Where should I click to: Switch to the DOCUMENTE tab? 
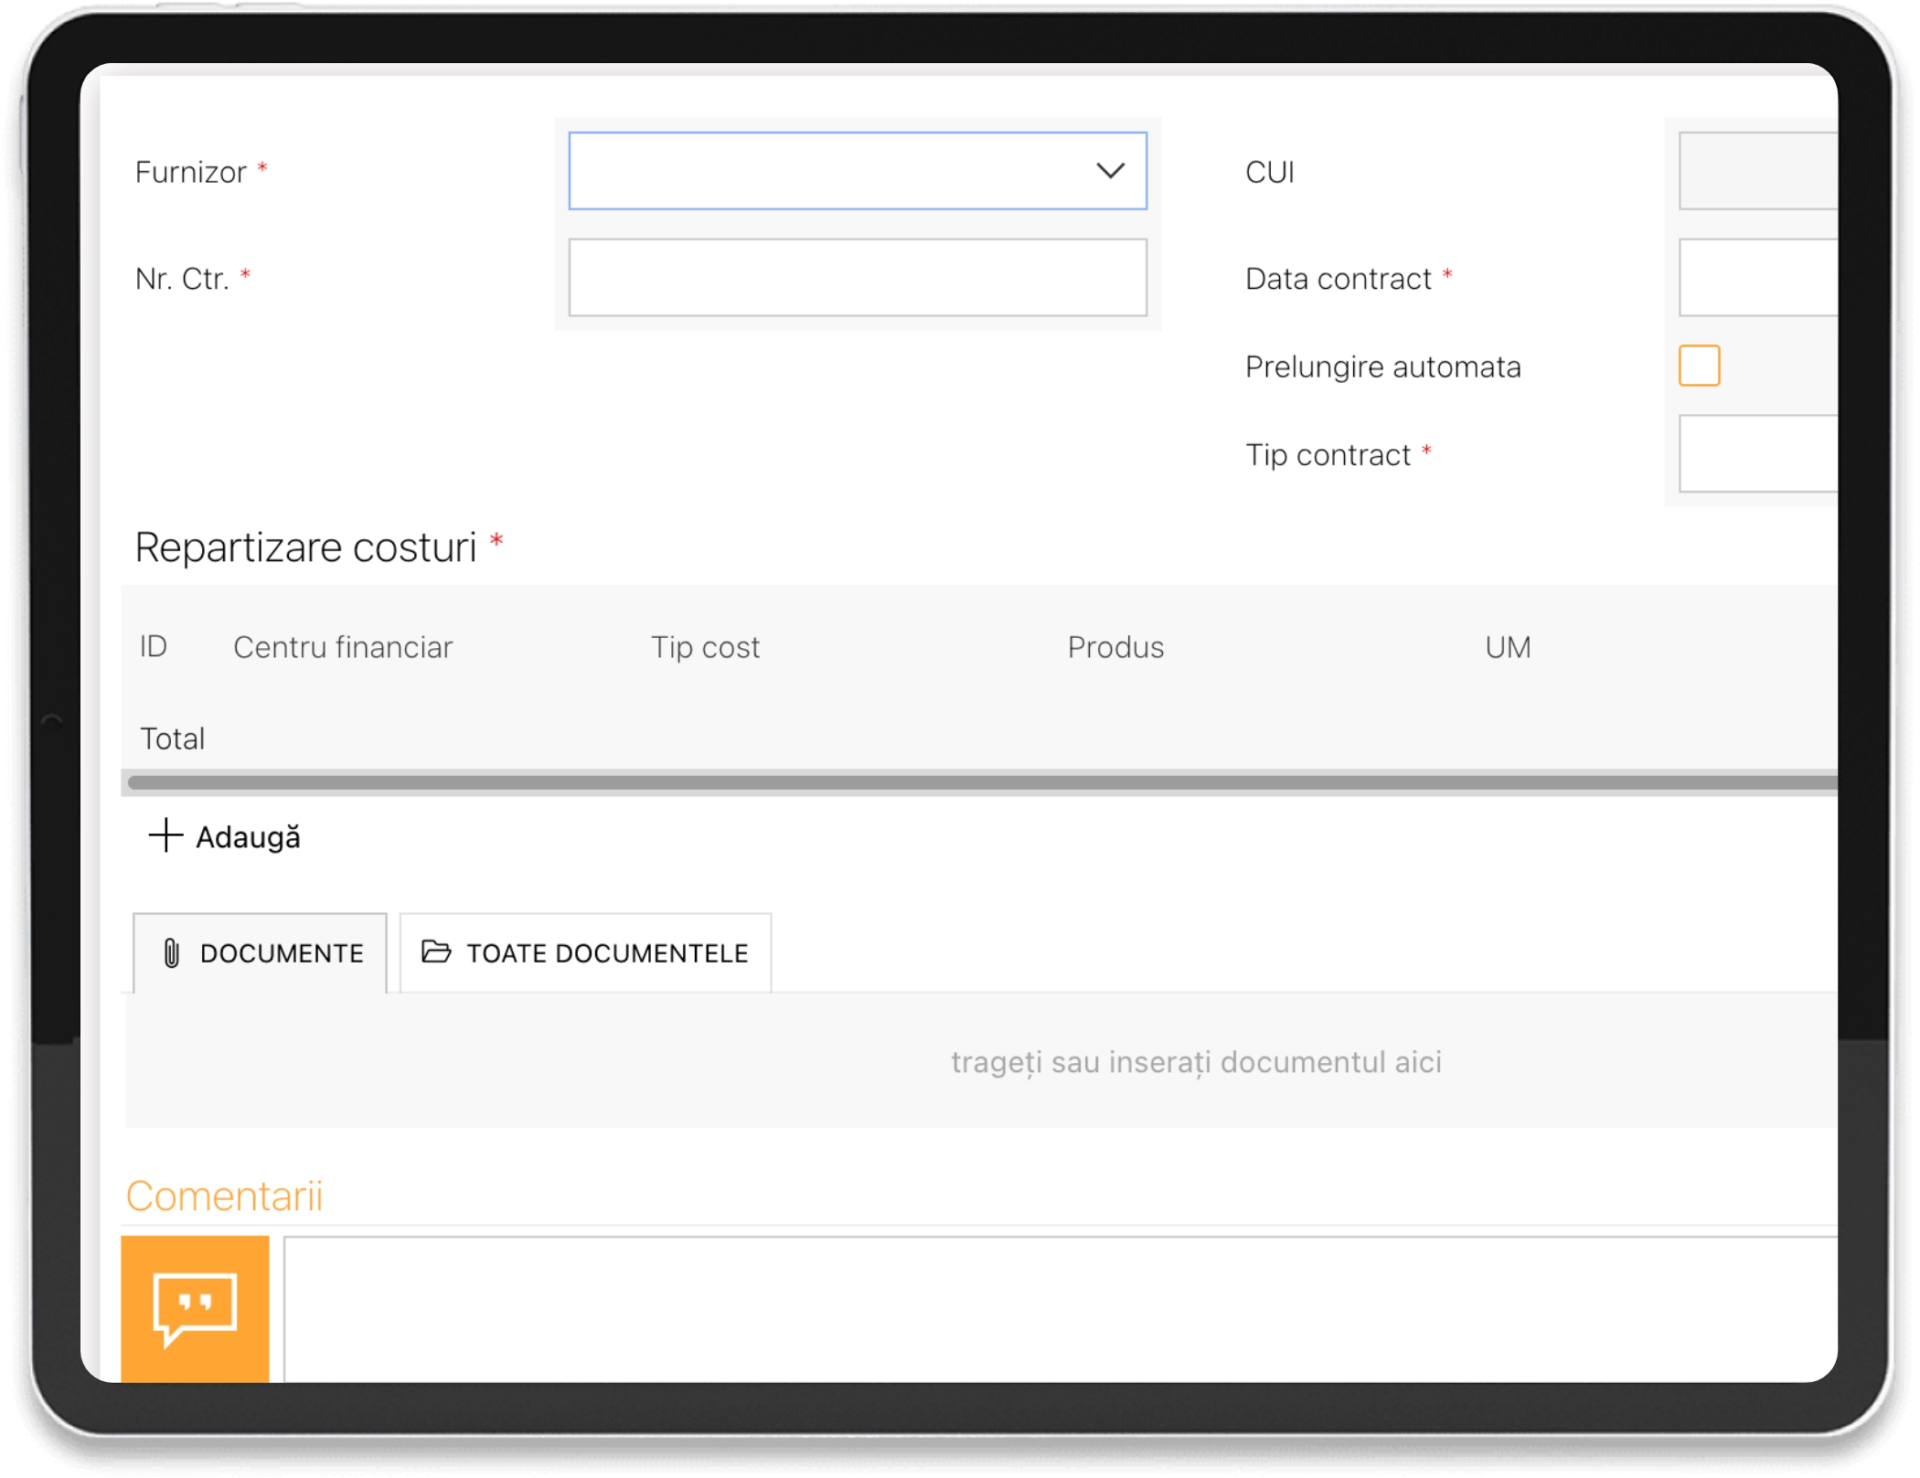pyautogui.click(x=261, y=953)
